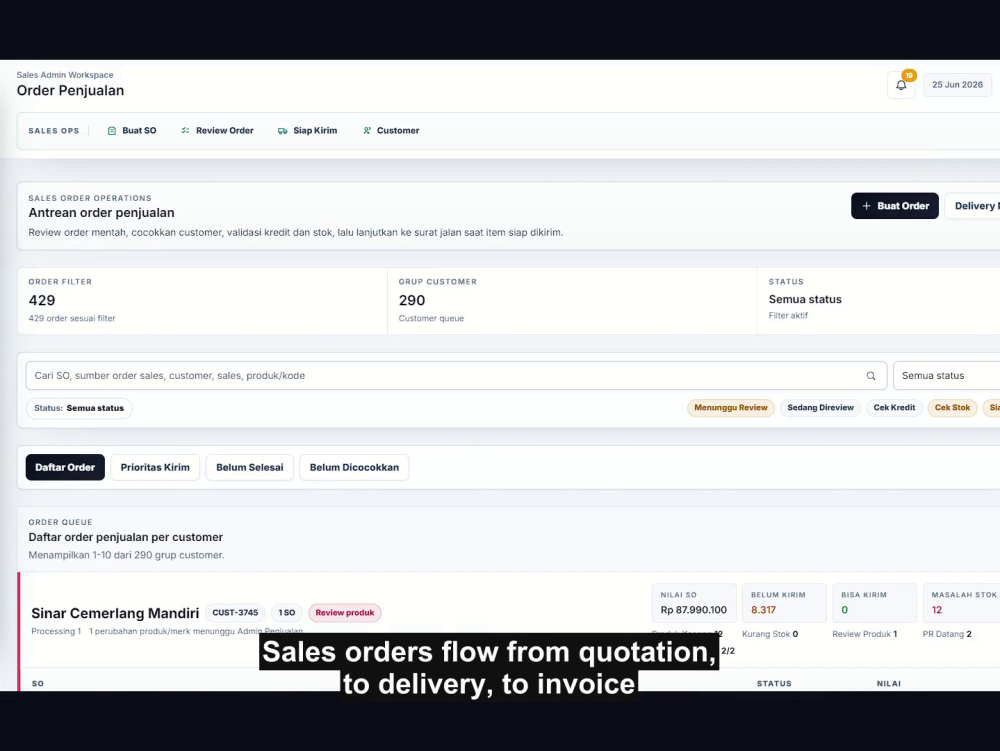Select the Daftar Order tab
The image size is (1000, 751).
coord(65,467)
